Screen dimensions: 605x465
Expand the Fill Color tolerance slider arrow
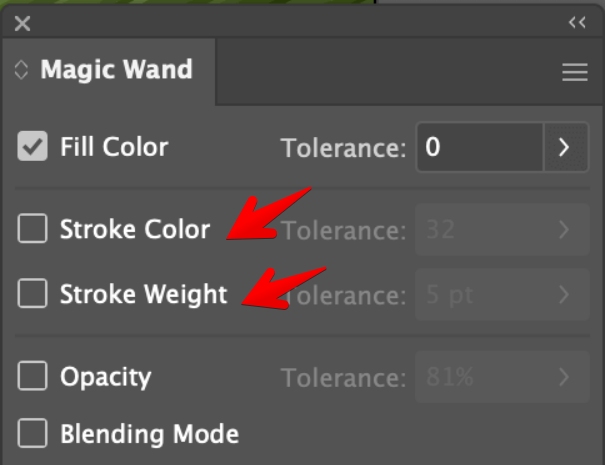pyautogui.click(x=565, y=148)
